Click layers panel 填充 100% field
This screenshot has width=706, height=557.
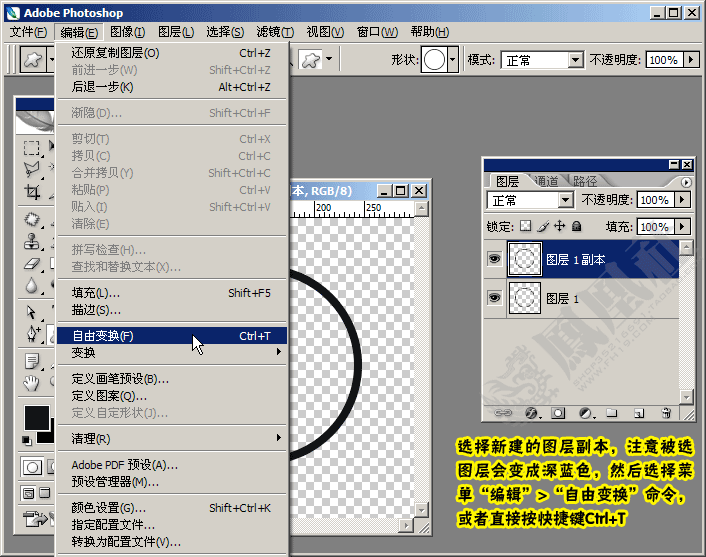(656, 226)
